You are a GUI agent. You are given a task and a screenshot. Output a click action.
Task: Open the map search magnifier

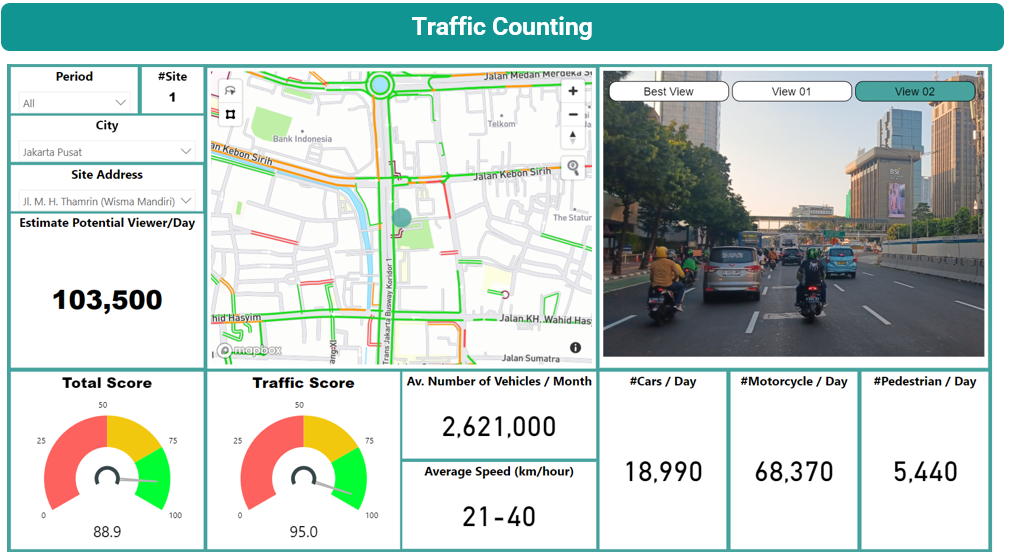[573, 167]
